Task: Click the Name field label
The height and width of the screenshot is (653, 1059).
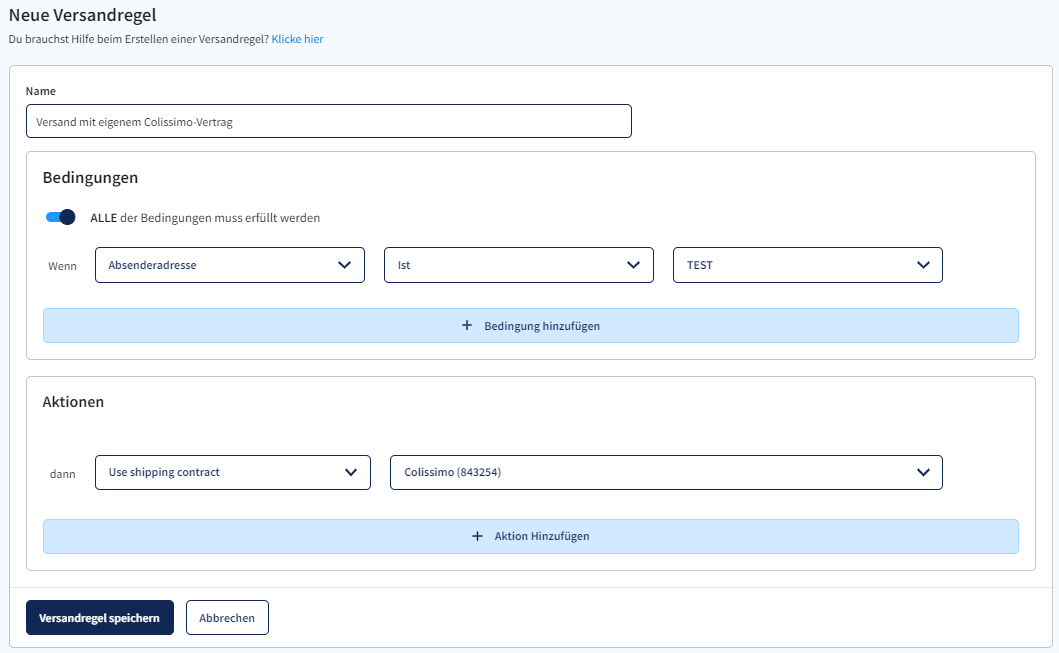Action: click(41, 91)
